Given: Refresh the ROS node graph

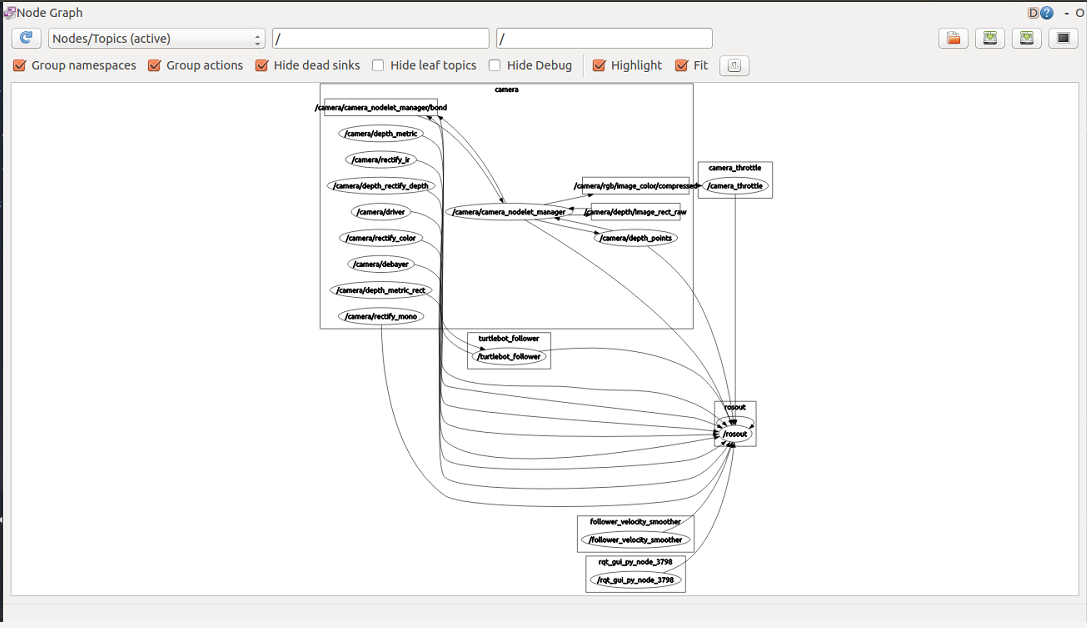Looking at the screenshot, I should [26, 38].
